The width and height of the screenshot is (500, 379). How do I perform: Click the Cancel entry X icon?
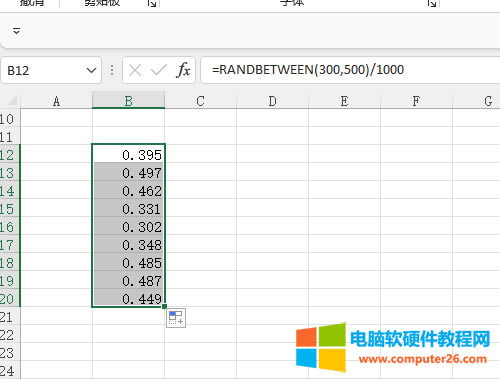pos(135,70)
